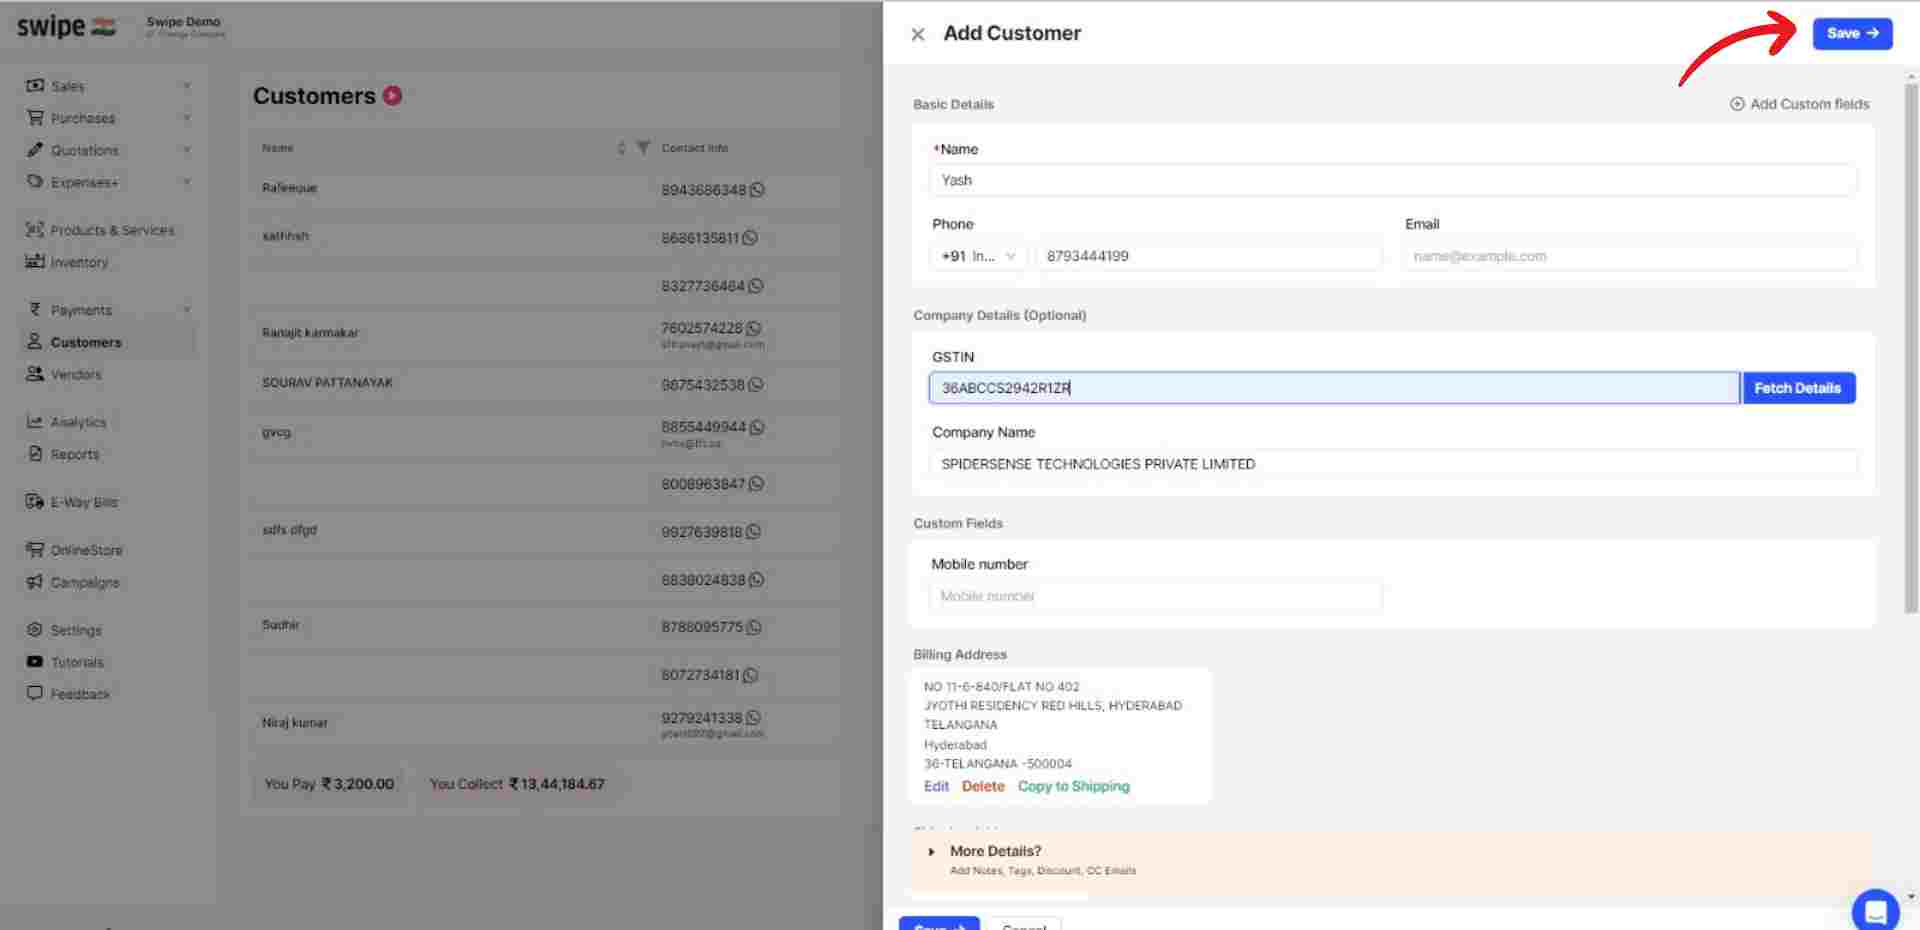Expand the Payments menu chevron
Screen dimensions: 1920x930
click(x=186, y=310)
